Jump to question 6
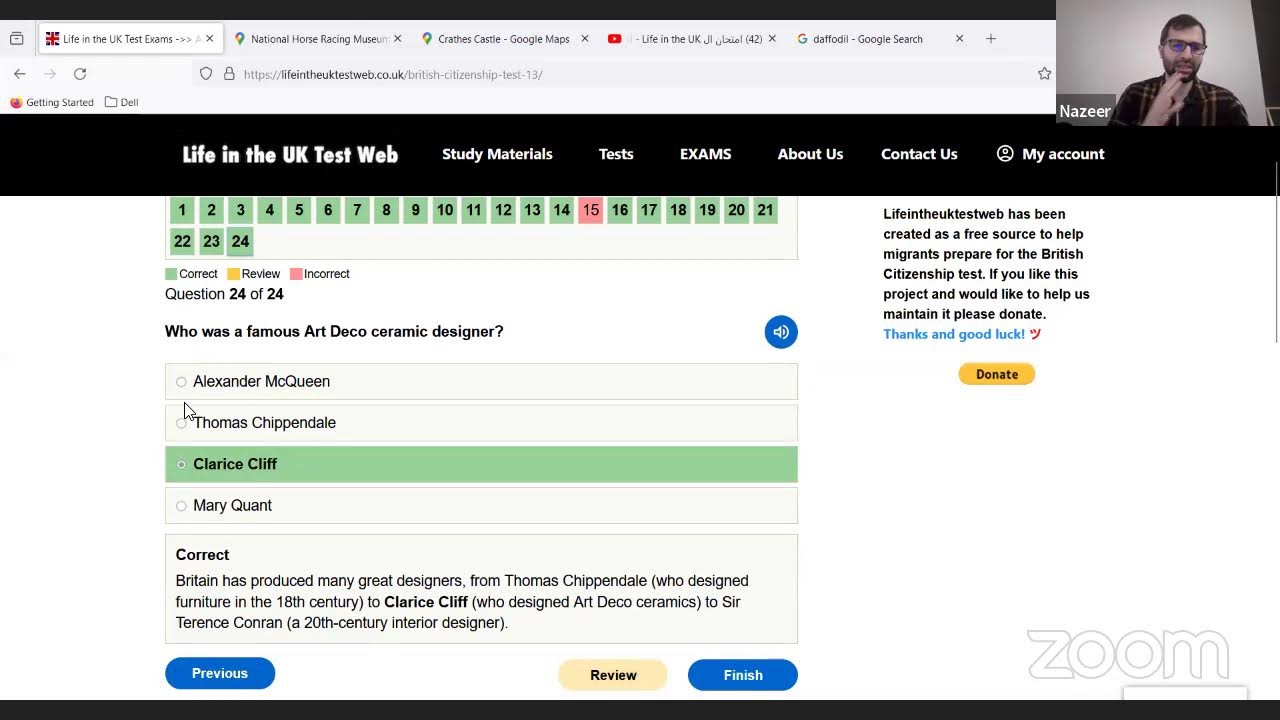1280x720 pixels. (328, 210)
